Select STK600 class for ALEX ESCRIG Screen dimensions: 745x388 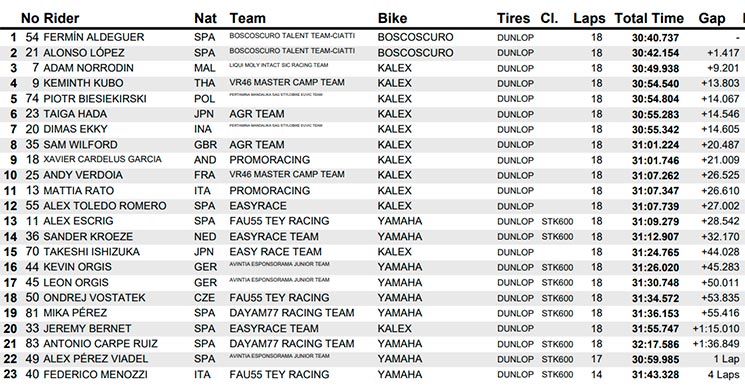(557, 222)
